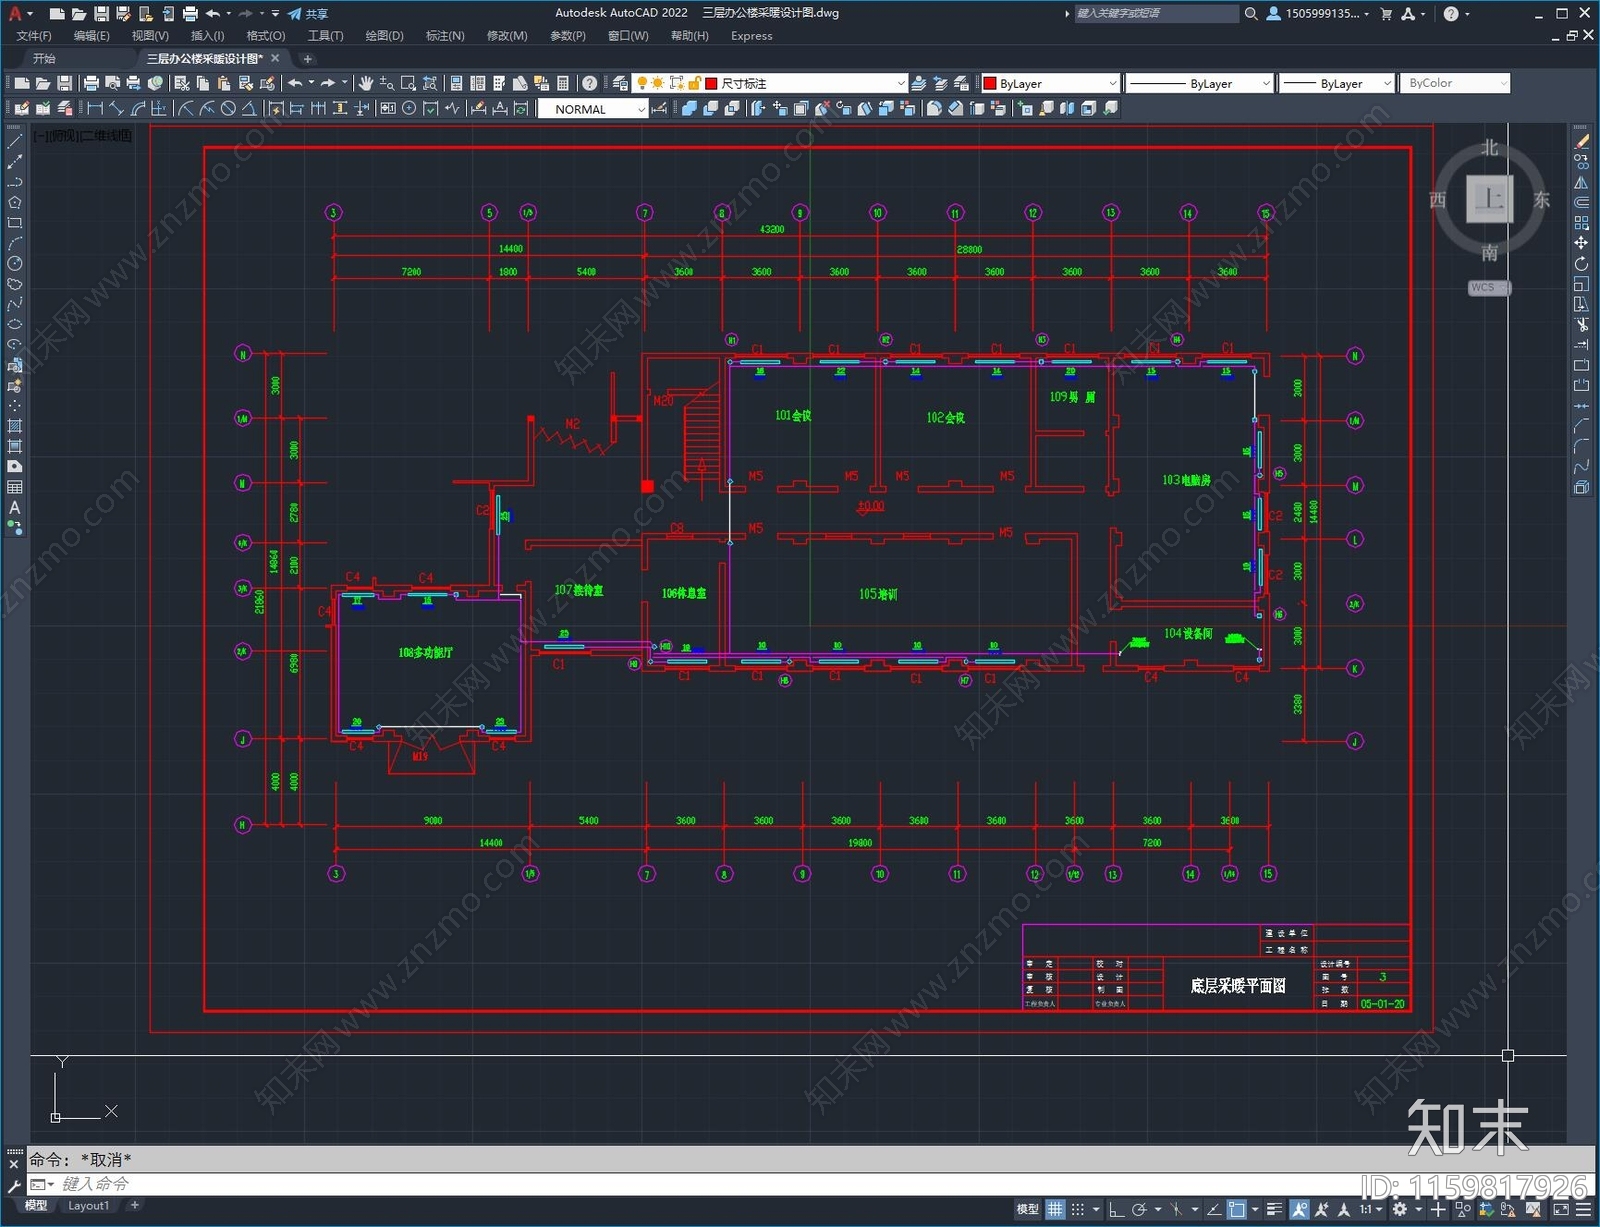
Task: Switch to the 开始 tab
Action: click(x=44, y=58)
